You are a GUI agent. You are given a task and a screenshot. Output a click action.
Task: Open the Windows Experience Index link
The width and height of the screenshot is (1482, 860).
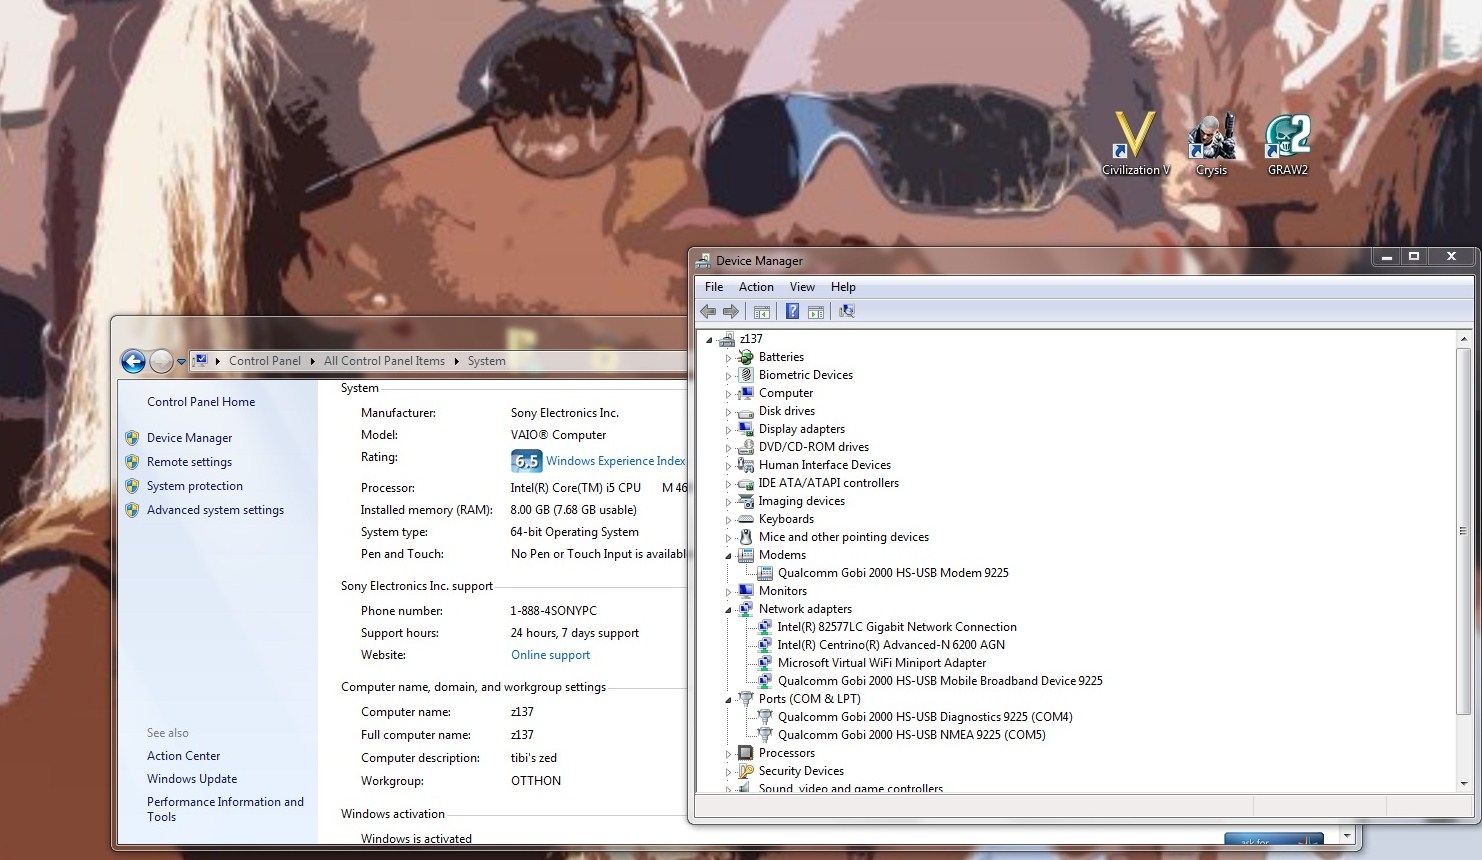pyautogui.click(x=616, y=461)
